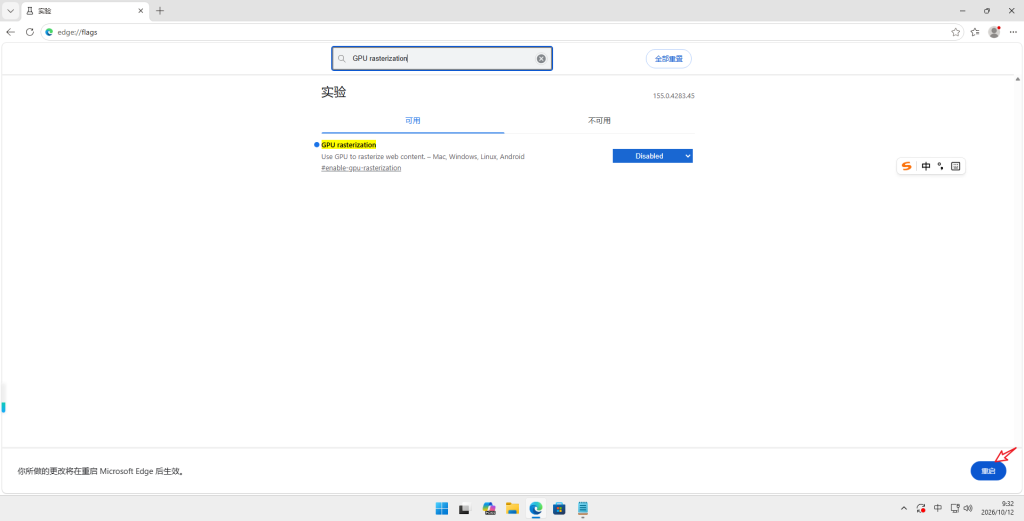Click the flag description mentioning Mac, Windows
This screenshot has width=1024, height=521.
coord(423,157)
